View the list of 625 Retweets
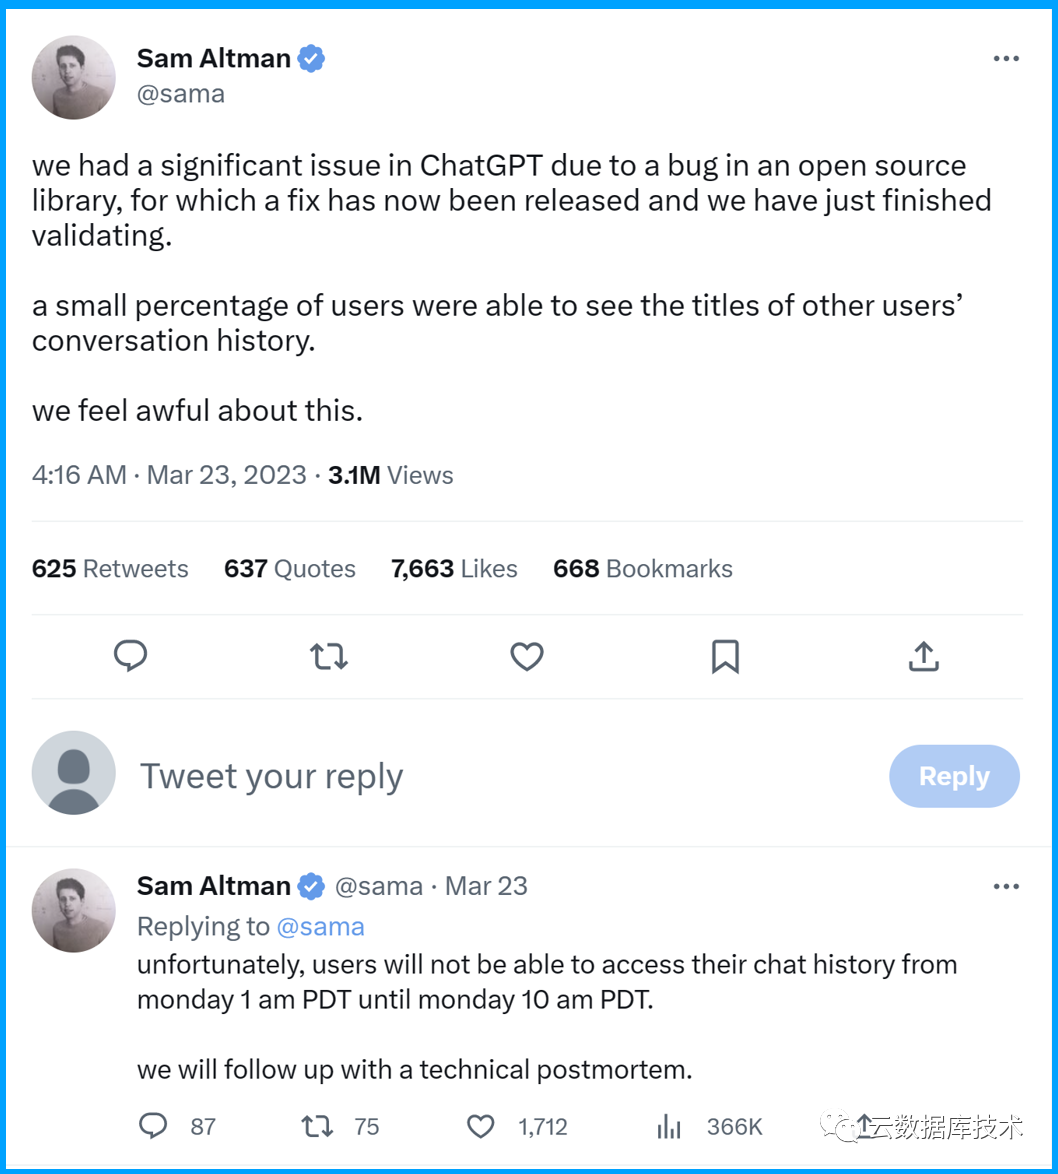1058x1174 pixels. click(110, 569)
